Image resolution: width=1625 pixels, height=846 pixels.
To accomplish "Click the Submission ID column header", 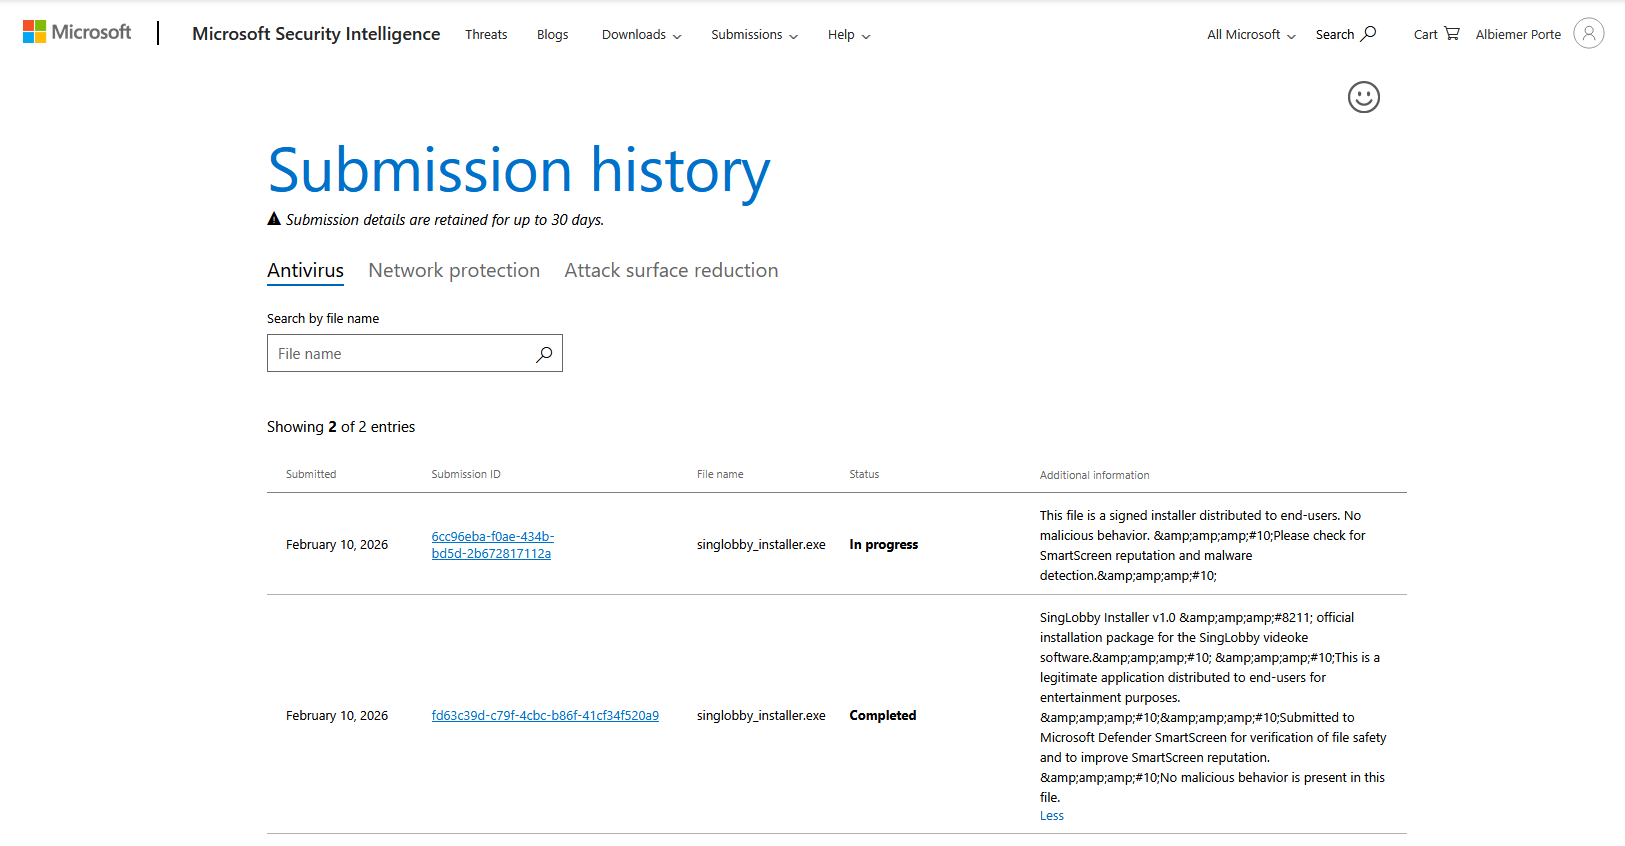I will point(466,475).
